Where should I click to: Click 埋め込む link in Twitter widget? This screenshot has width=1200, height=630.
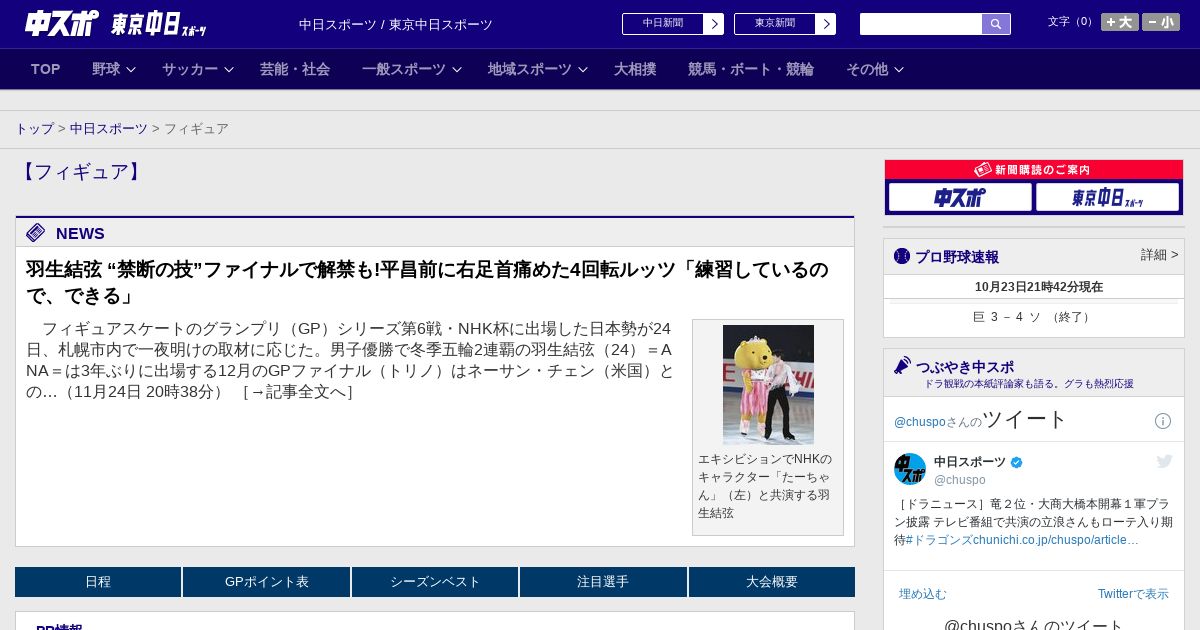[922, 594]
